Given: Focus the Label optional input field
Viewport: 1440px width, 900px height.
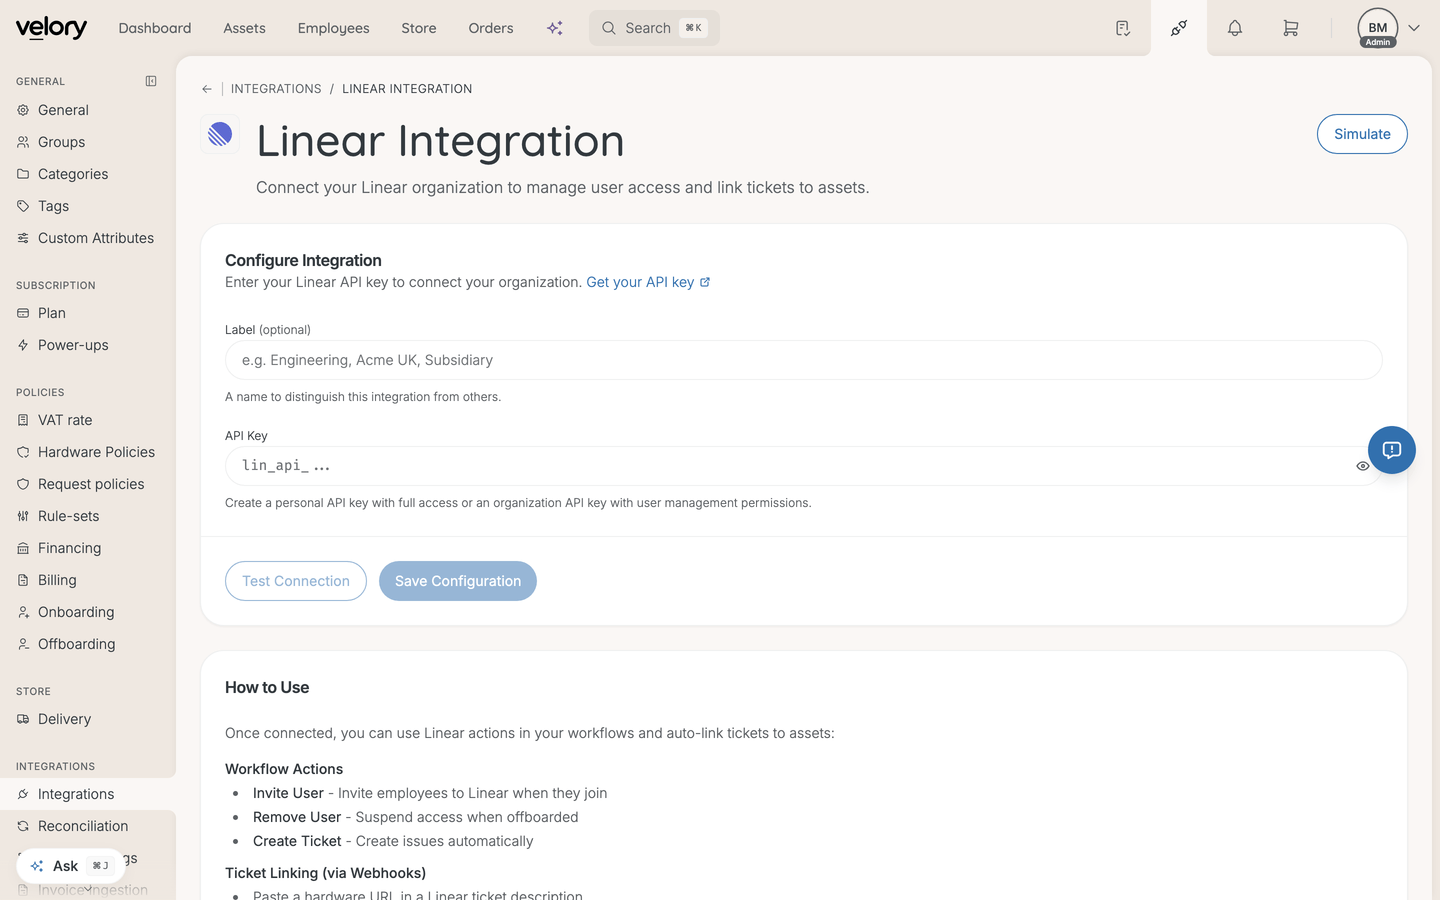Looking at the screenshot, I should point(804,360).
